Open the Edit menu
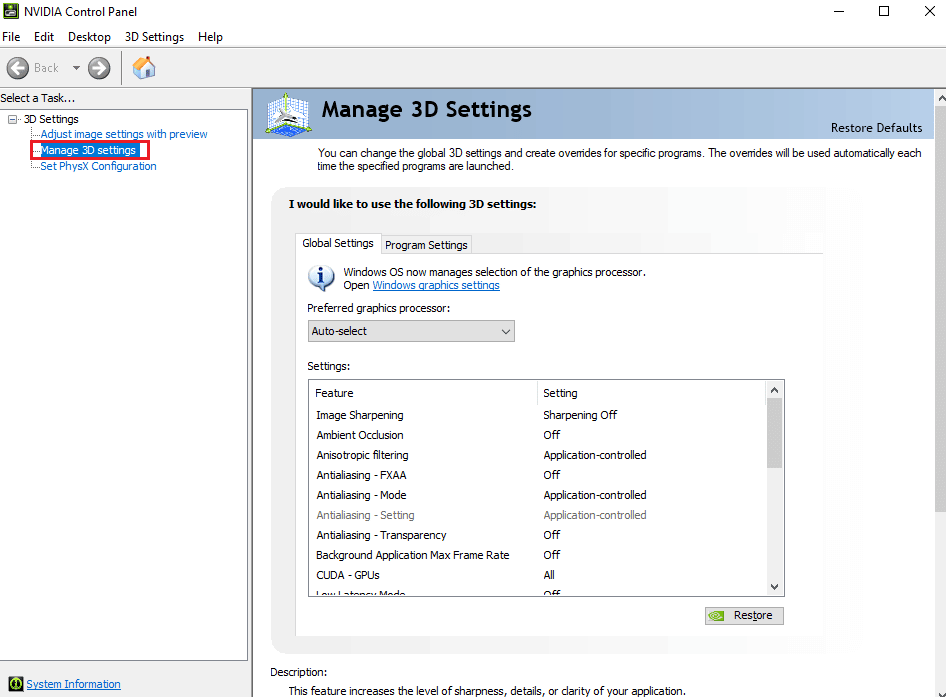Screen dimensions: 946x697 tap(43, 37)
